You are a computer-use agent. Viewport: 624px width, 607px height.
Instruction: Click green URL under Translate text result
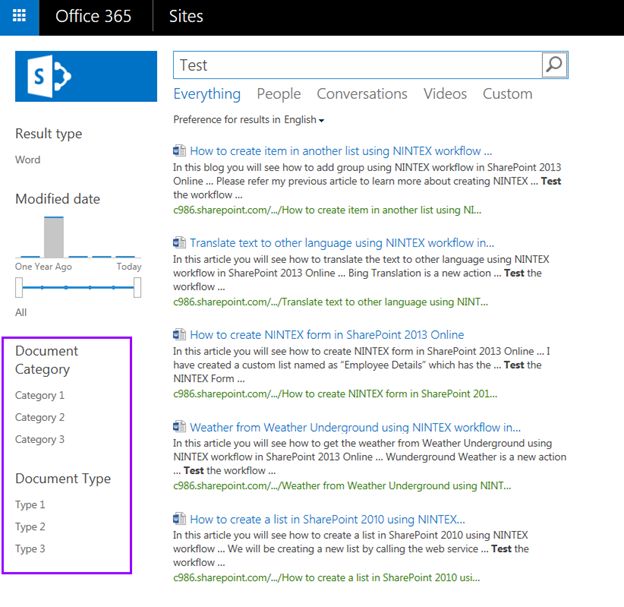330,302
